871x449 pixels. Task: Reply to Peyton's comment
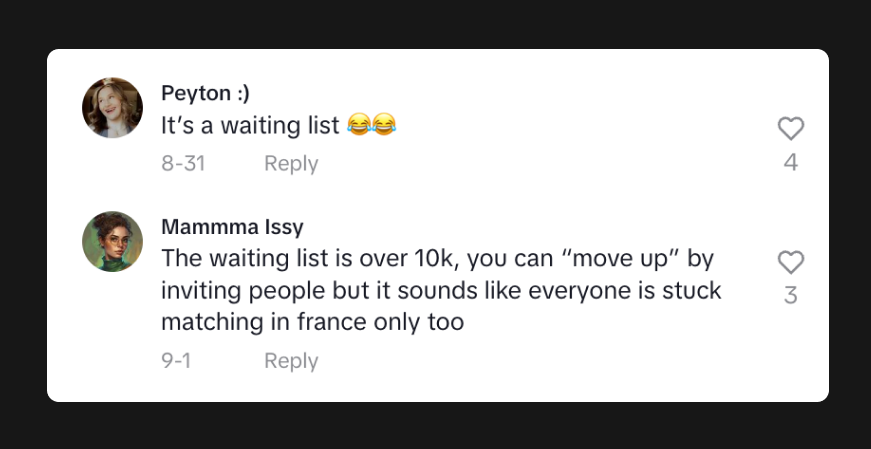[291, 163]
